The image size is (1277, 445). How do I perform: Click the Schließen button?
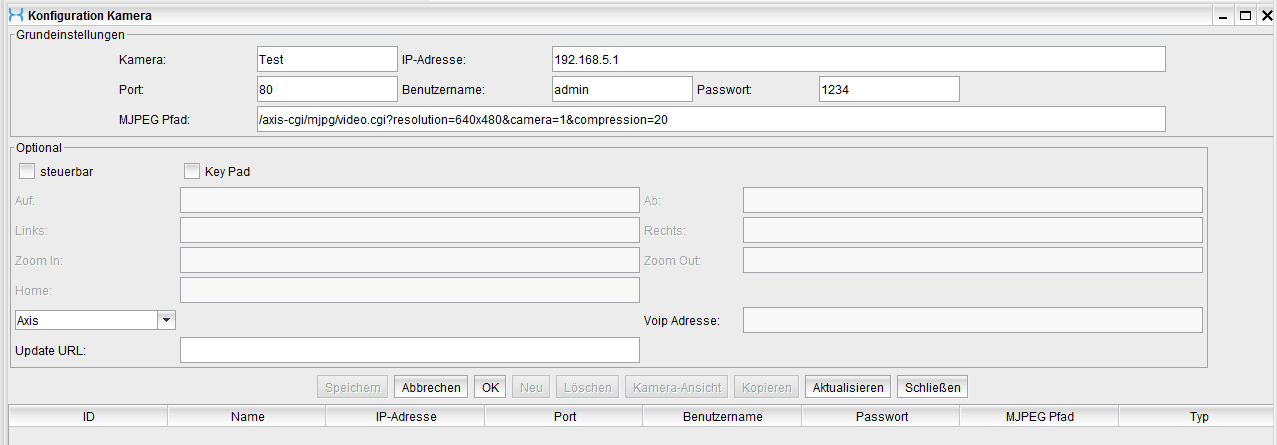tap(932, 388)
